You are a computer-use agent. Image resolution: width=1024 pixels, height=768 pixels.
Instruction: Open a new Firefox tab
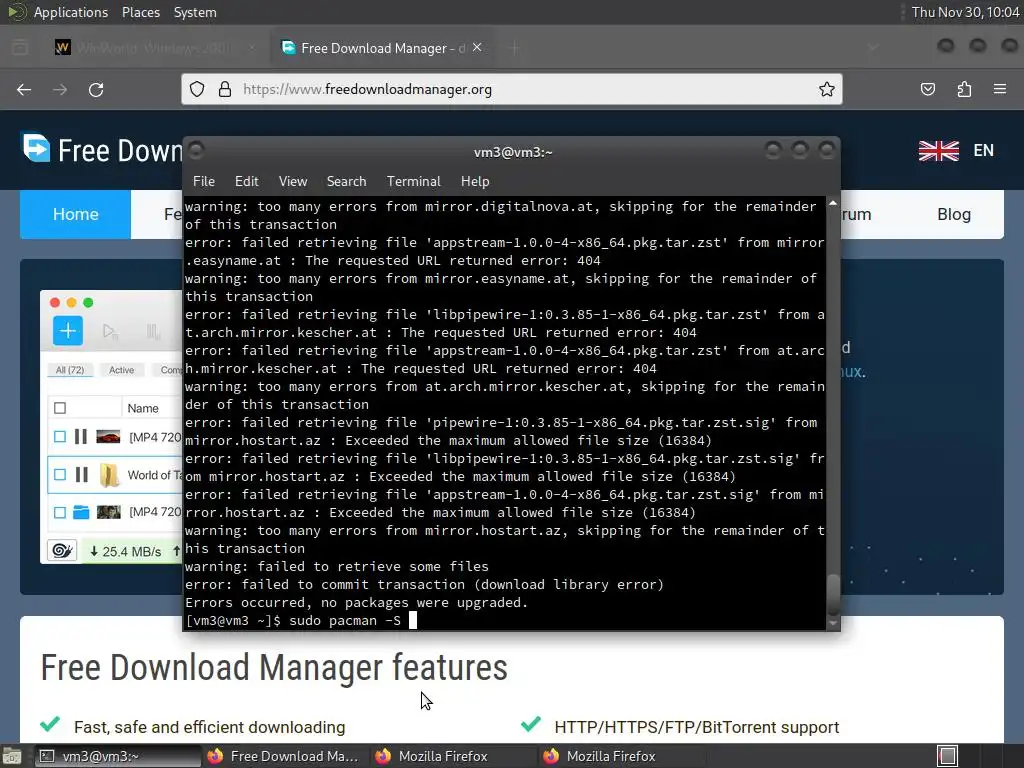pos(515,48)
